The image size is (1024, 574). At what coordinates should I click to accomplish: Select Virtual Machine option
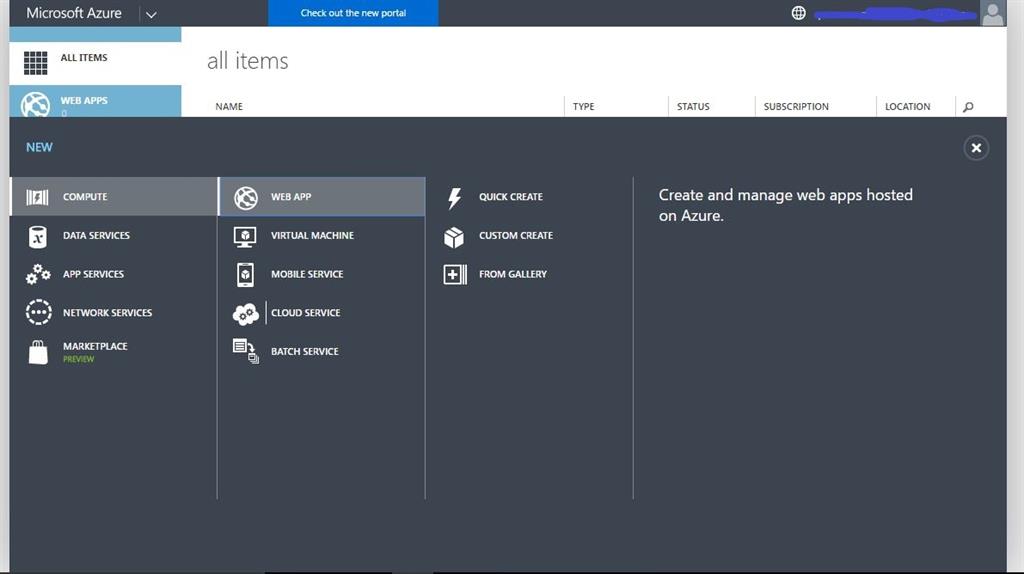(321, 235)
